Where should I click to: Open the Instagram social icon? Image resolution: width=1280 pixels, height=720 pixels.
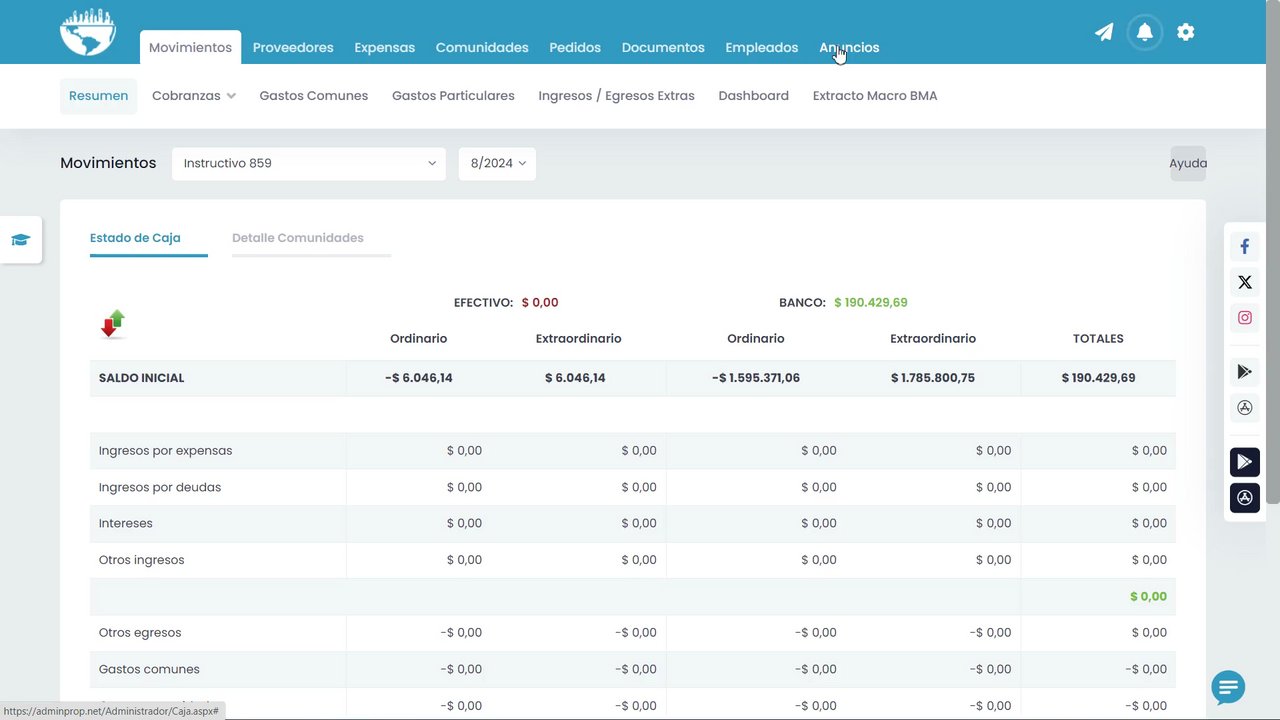point(1245,318)
